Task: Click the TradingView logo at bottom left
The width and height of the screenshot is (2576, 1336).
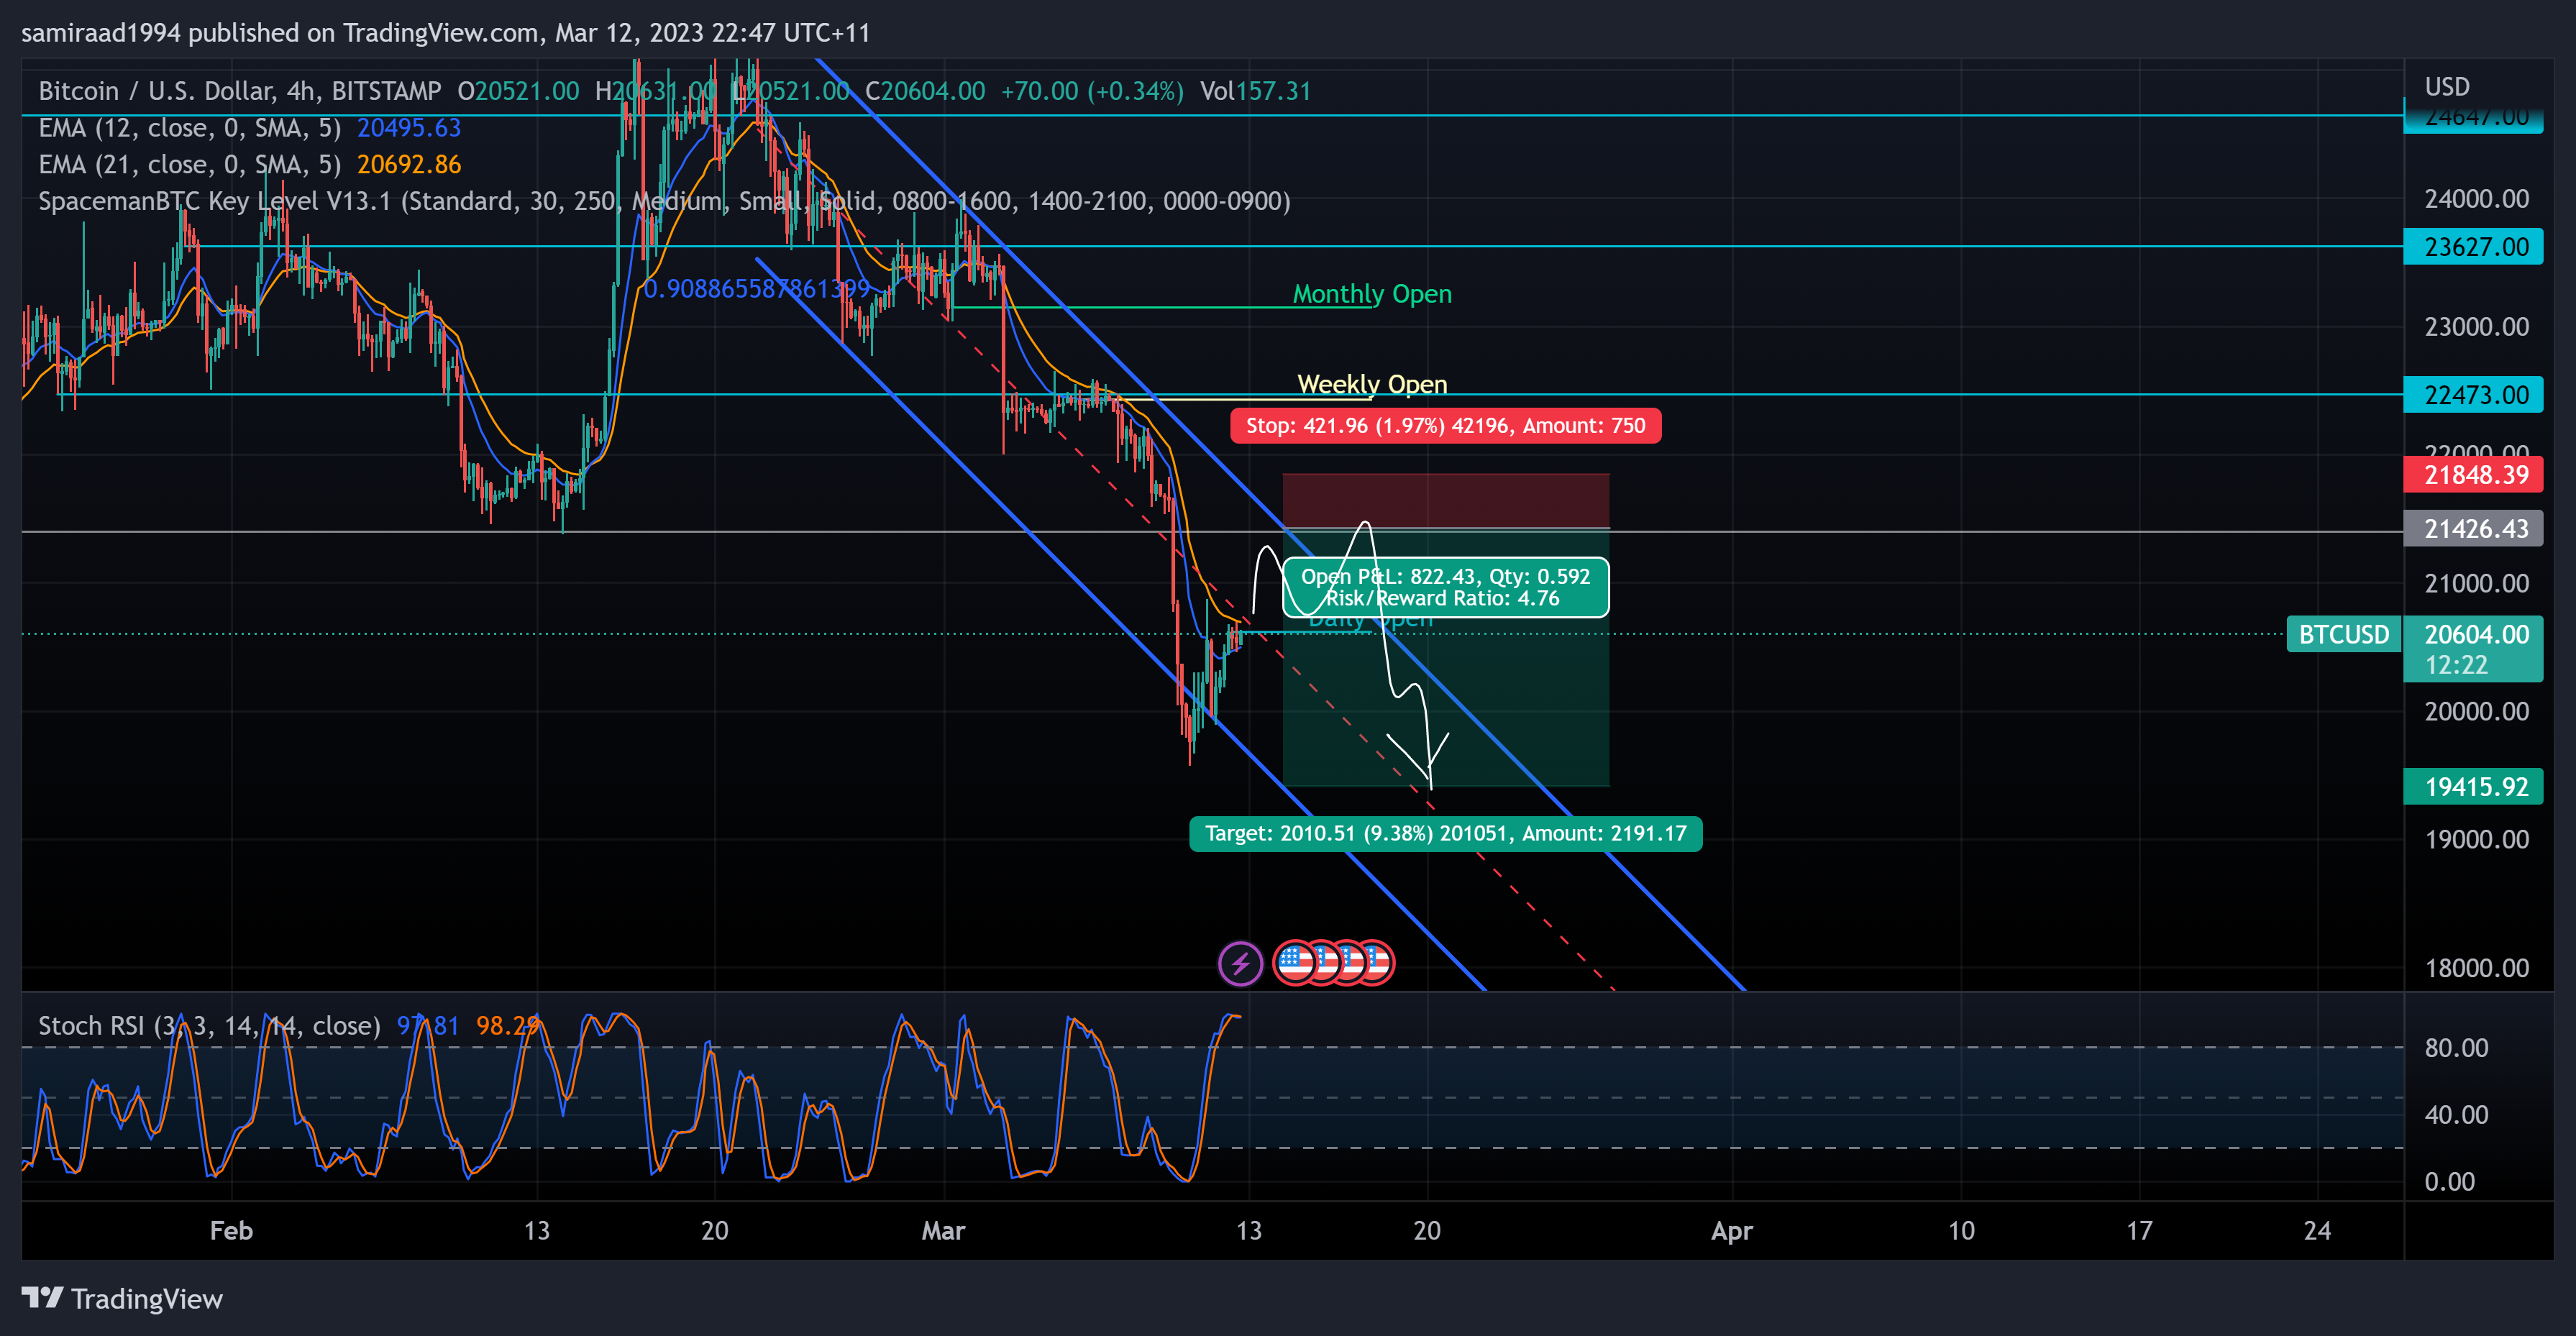Action: (122, 1298)
